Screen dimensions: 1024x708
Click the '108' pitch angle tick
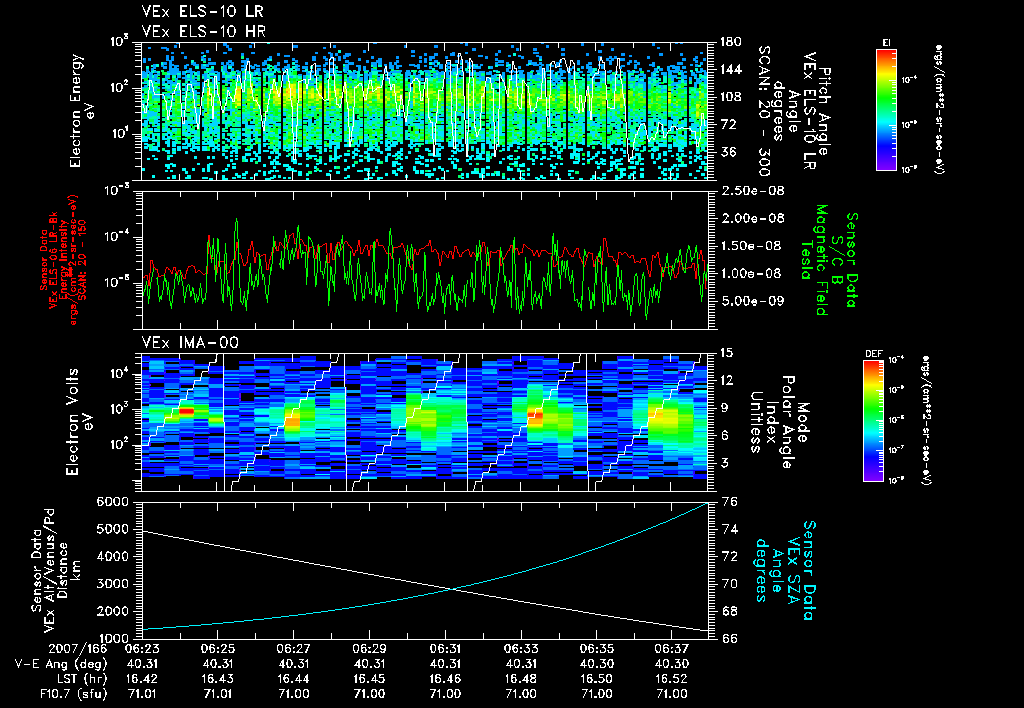point(730,97)
